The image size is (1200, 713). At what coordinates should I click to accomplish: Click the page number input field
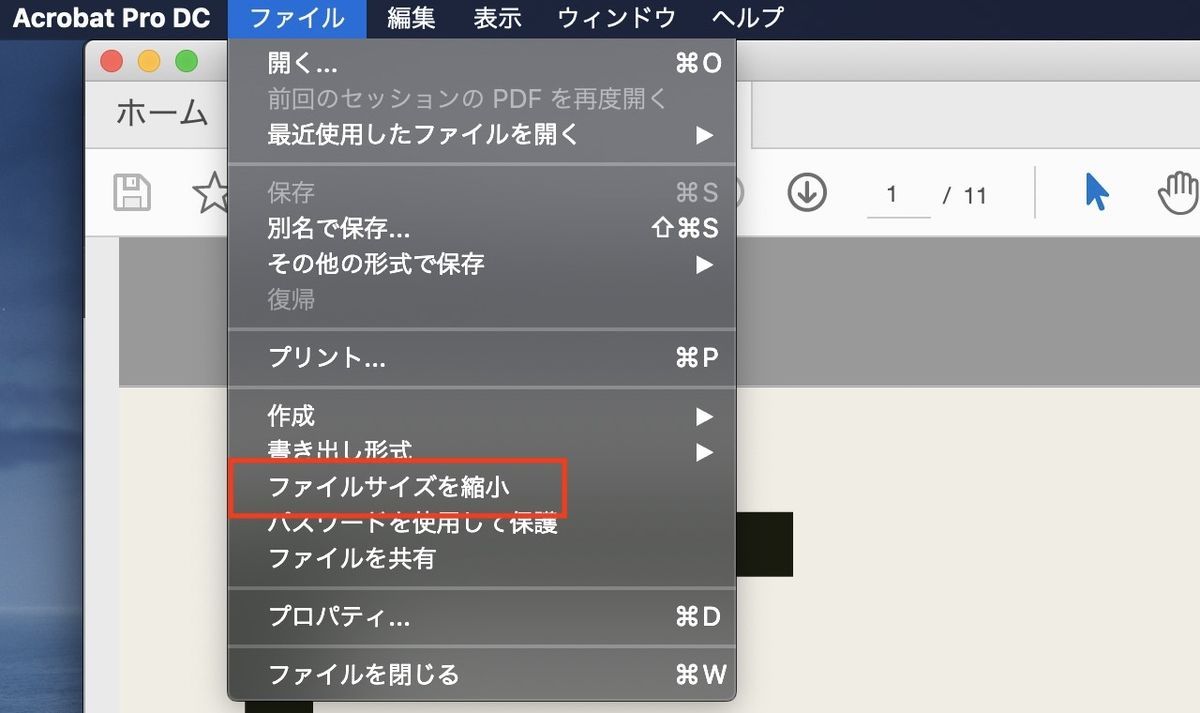[x=899, y=194]
